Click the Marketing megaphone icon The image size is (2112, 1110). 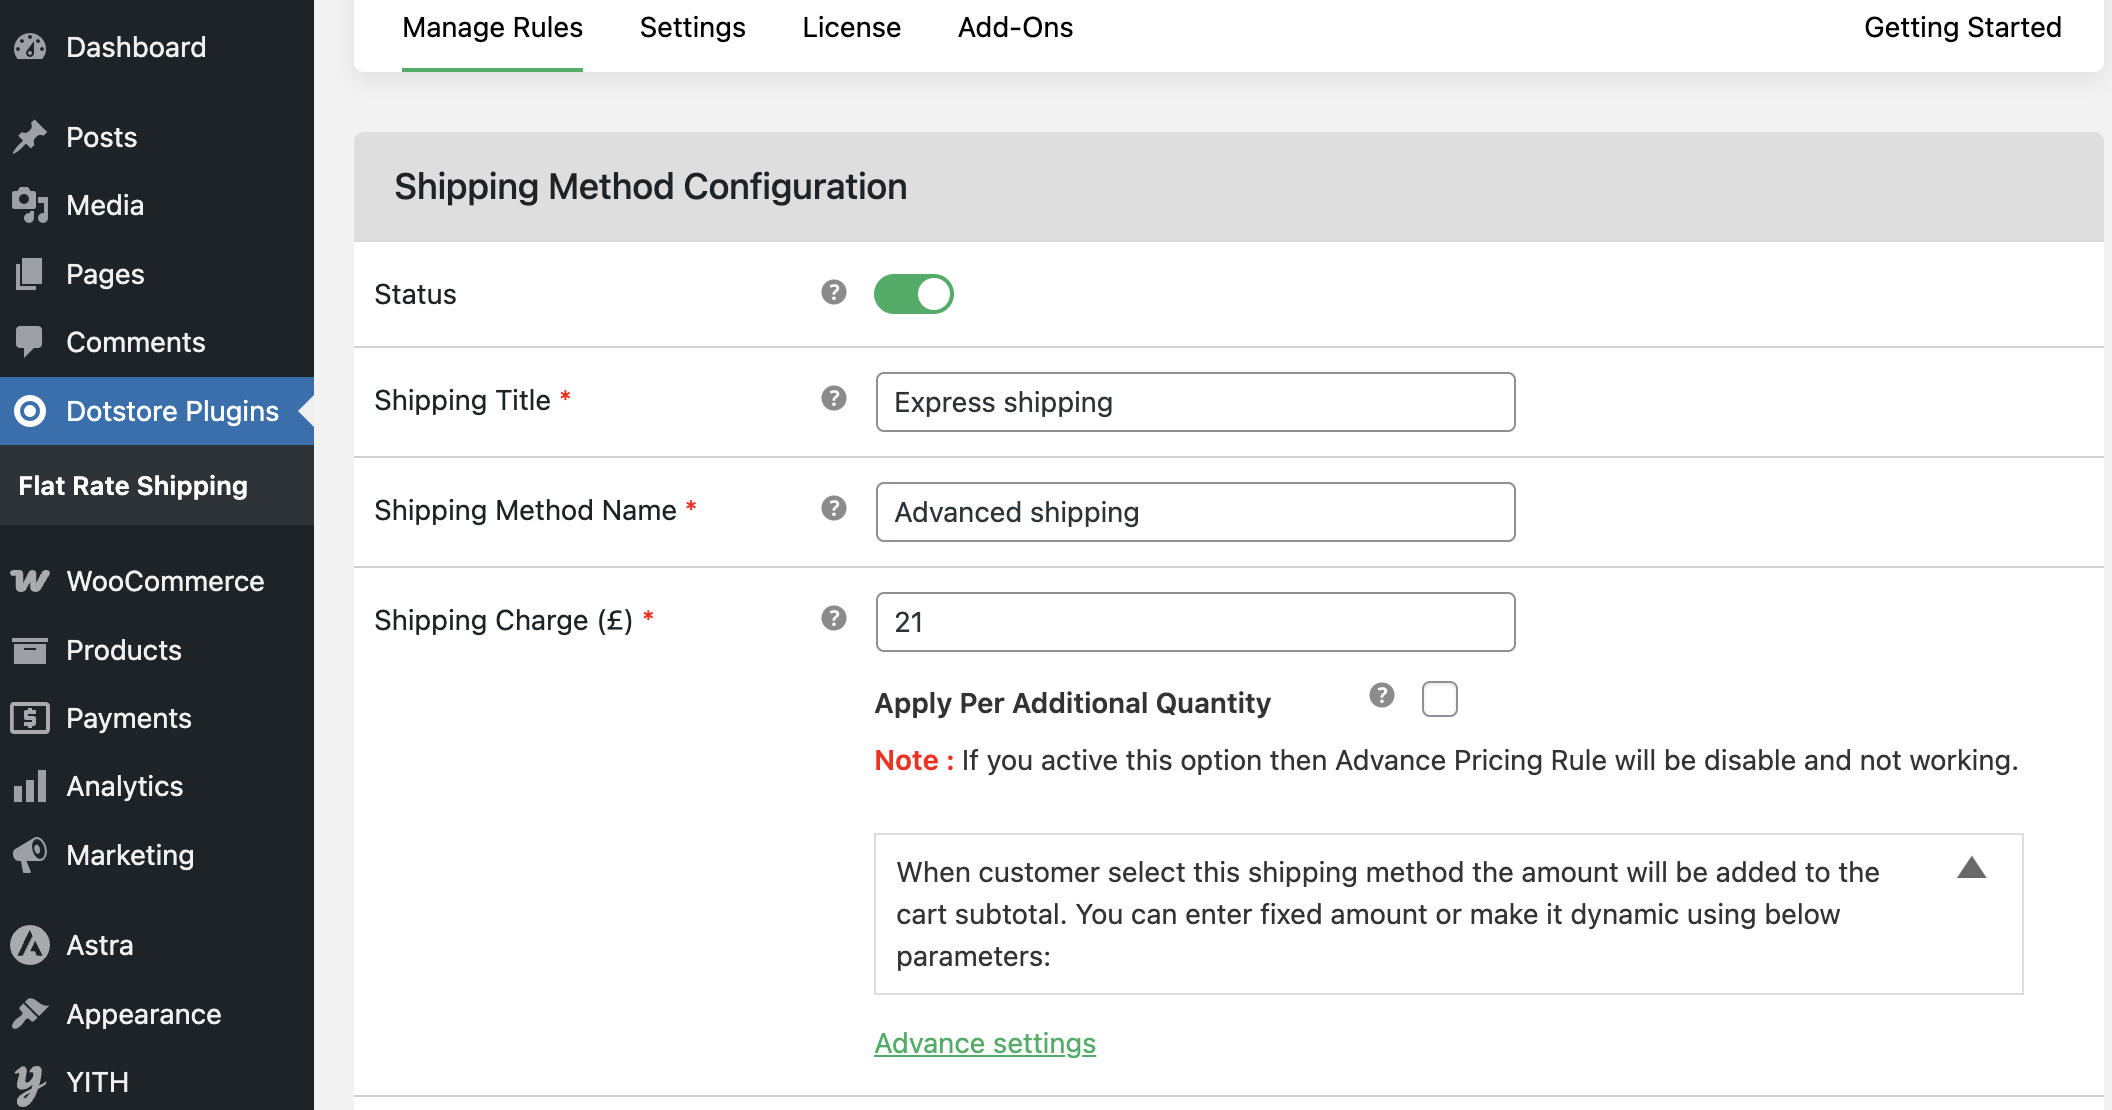pyautogui.click(x=30, y=855)
